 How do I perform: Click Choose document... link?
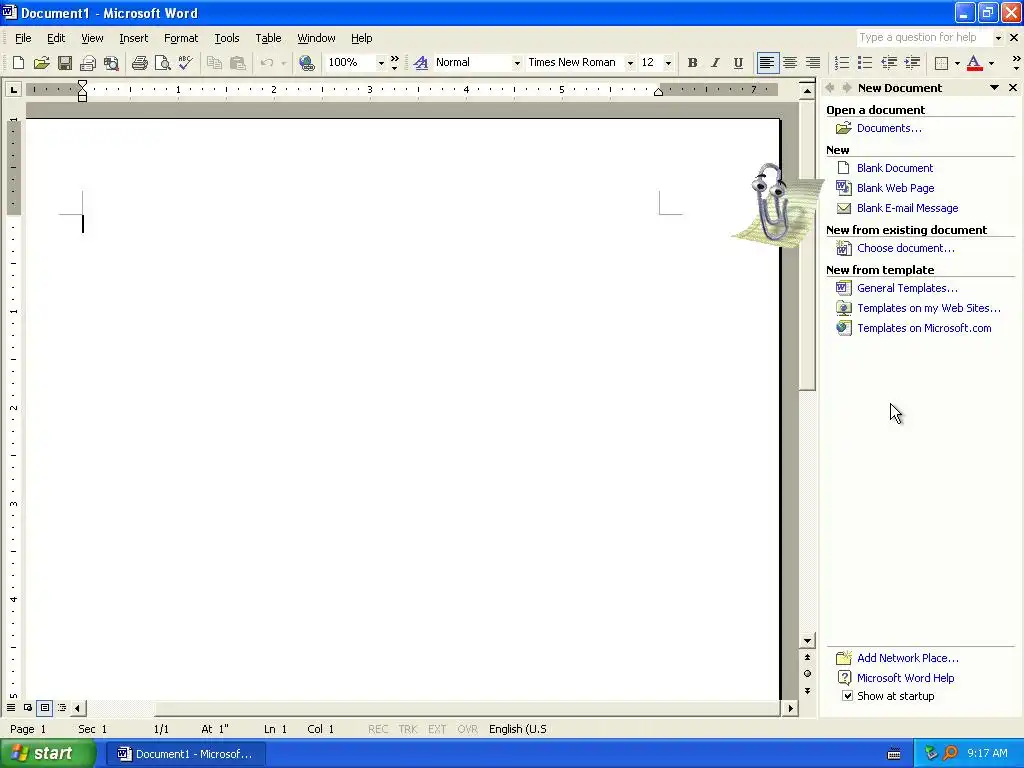[905, 248]
